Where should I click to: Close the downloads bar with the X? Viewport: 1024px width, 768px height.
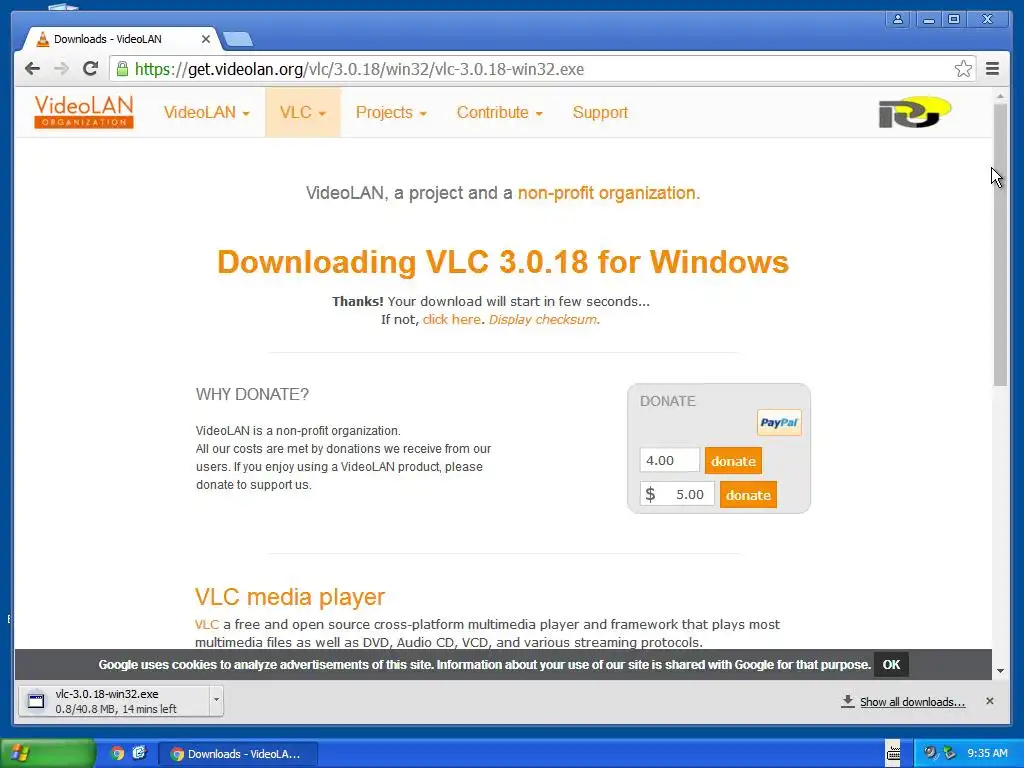[989, 701]
